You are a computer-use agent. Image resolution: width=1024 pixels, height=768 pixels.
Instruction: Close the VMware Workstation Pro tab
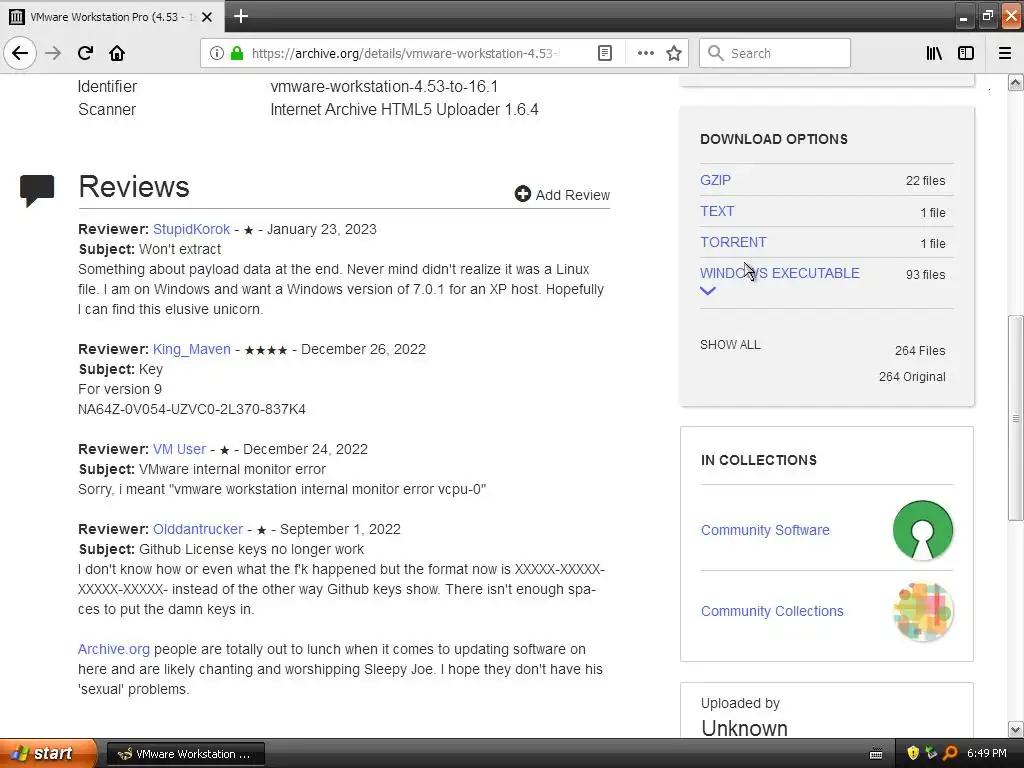click(x=207, y=17)
